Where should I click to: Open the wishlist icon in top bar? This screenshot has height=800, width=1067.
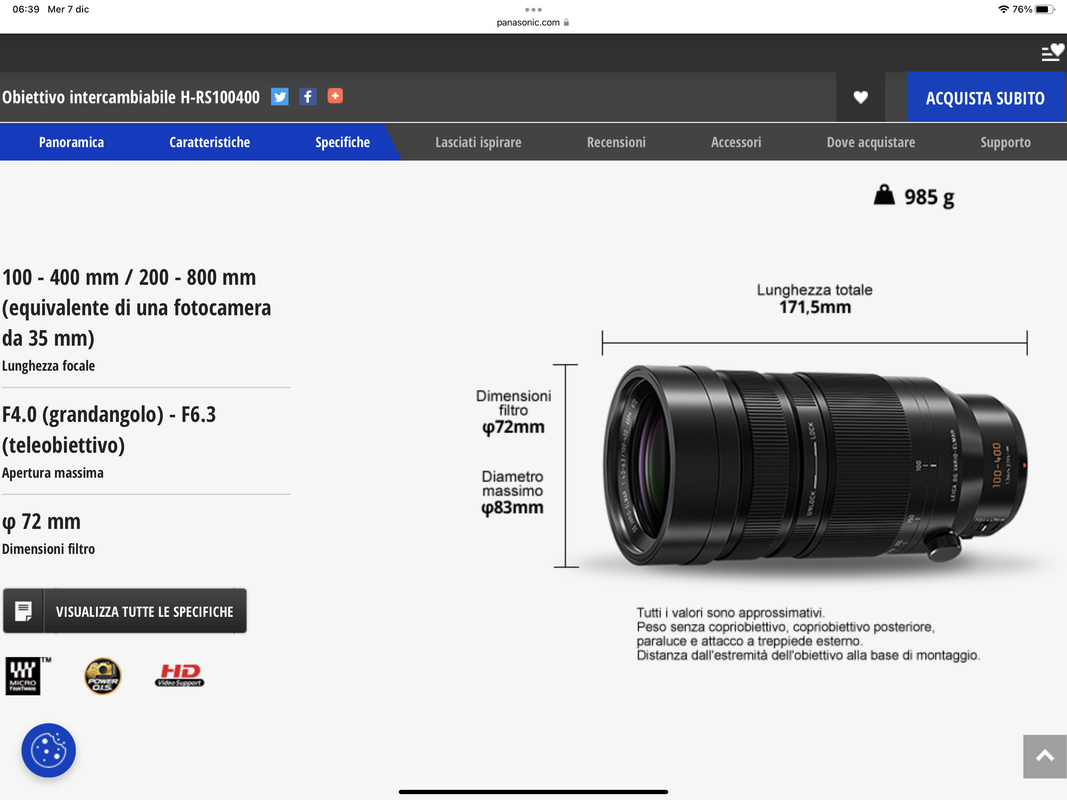[1052, 52]
